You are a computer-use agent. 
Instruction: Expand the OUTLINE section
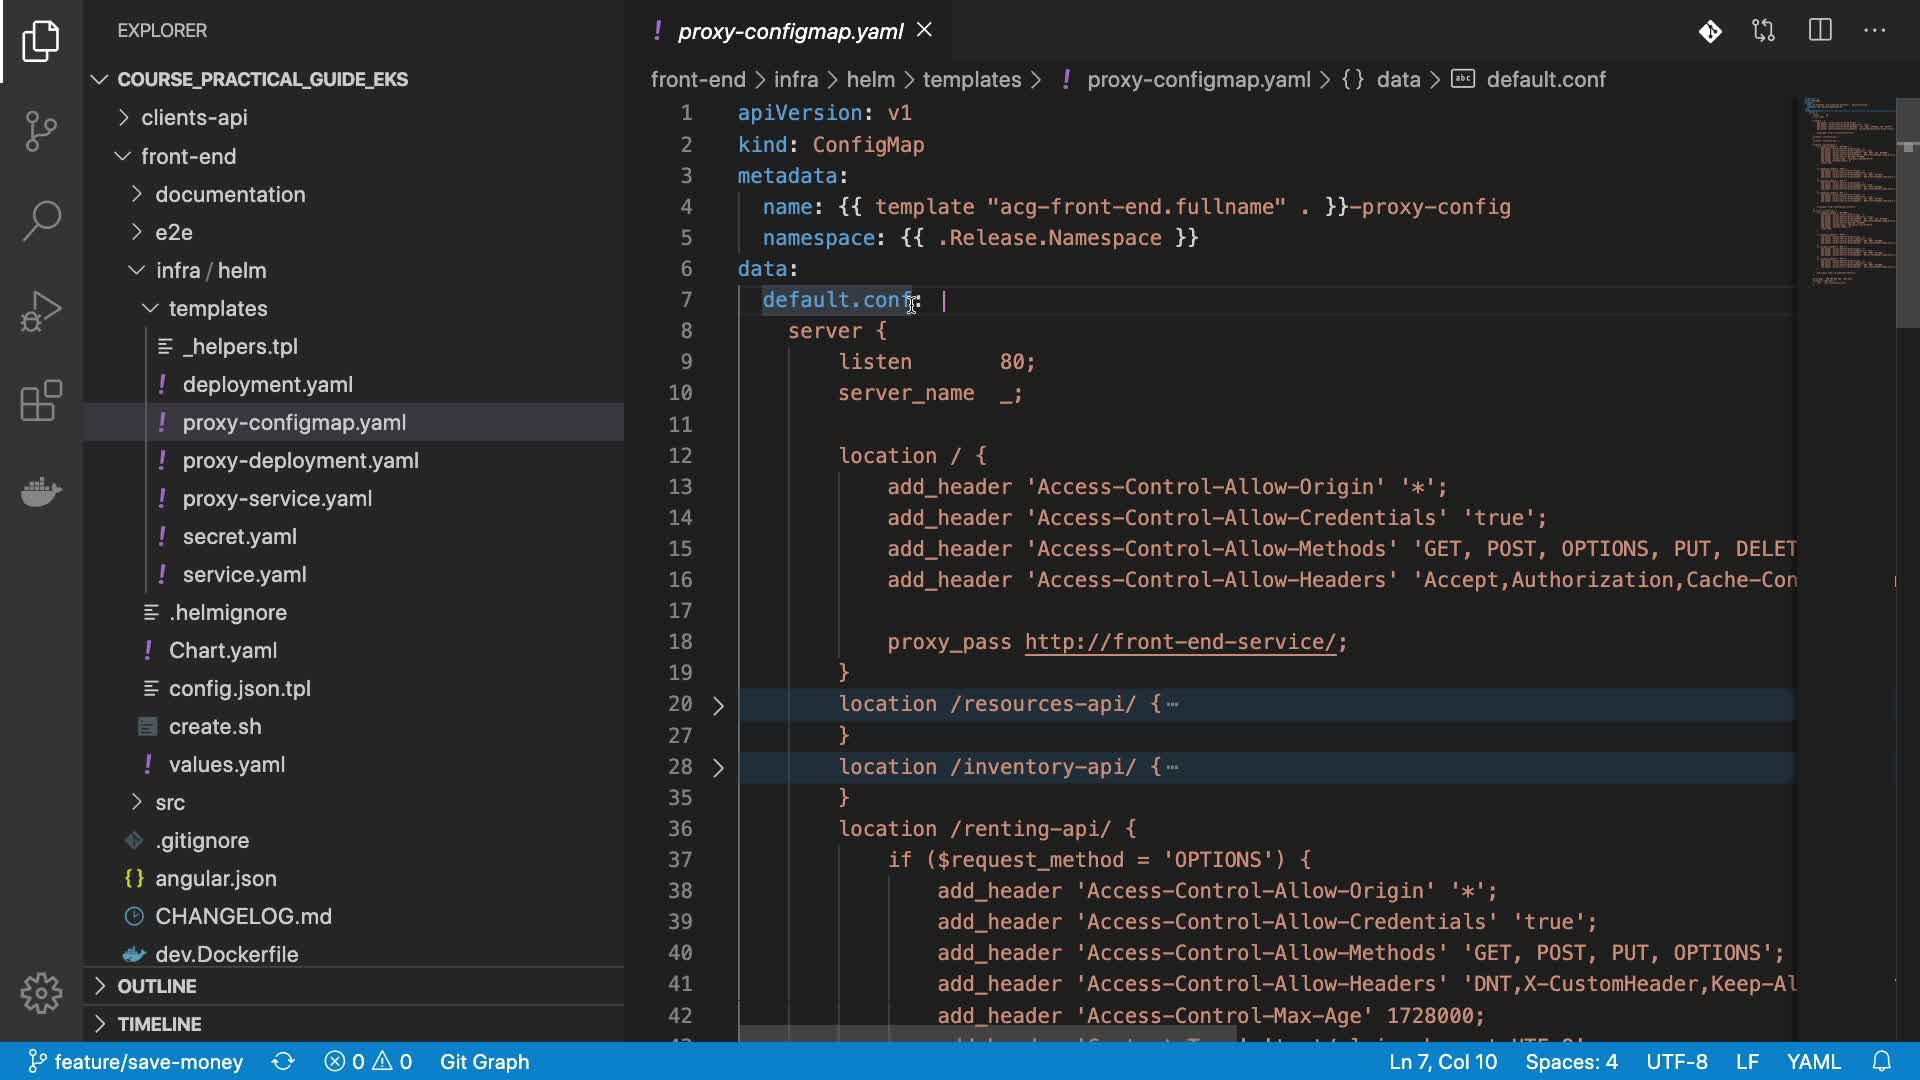click(157, 986)
